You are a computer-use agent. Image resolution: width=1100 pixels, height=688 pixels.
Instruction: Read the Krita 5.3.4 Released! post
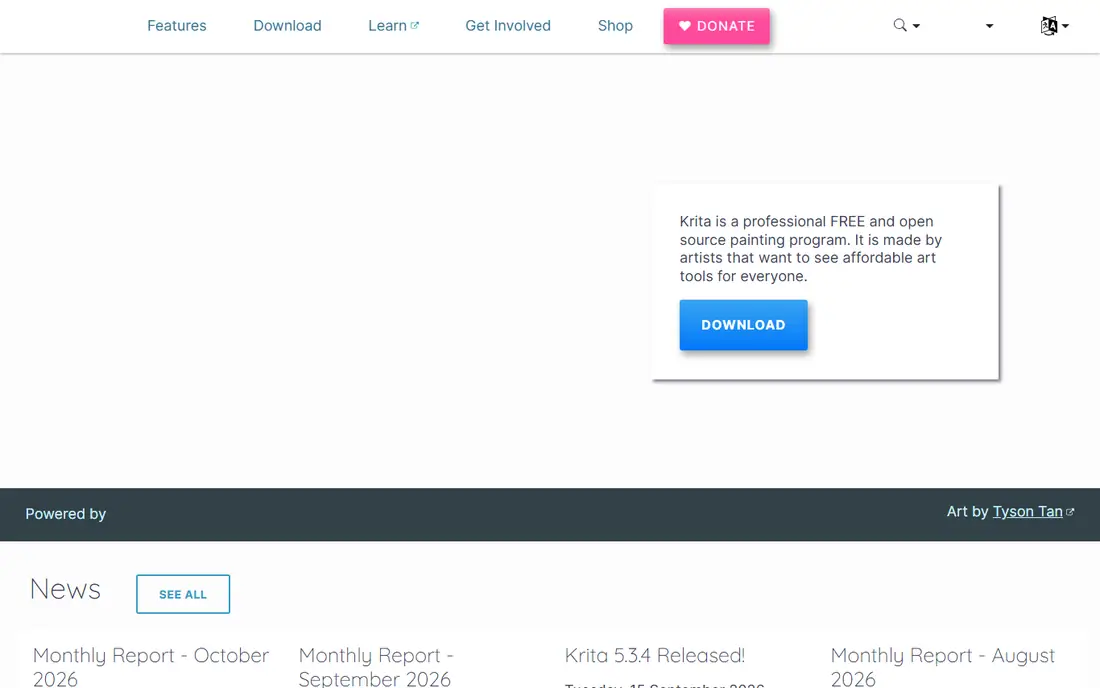point(655,655)
